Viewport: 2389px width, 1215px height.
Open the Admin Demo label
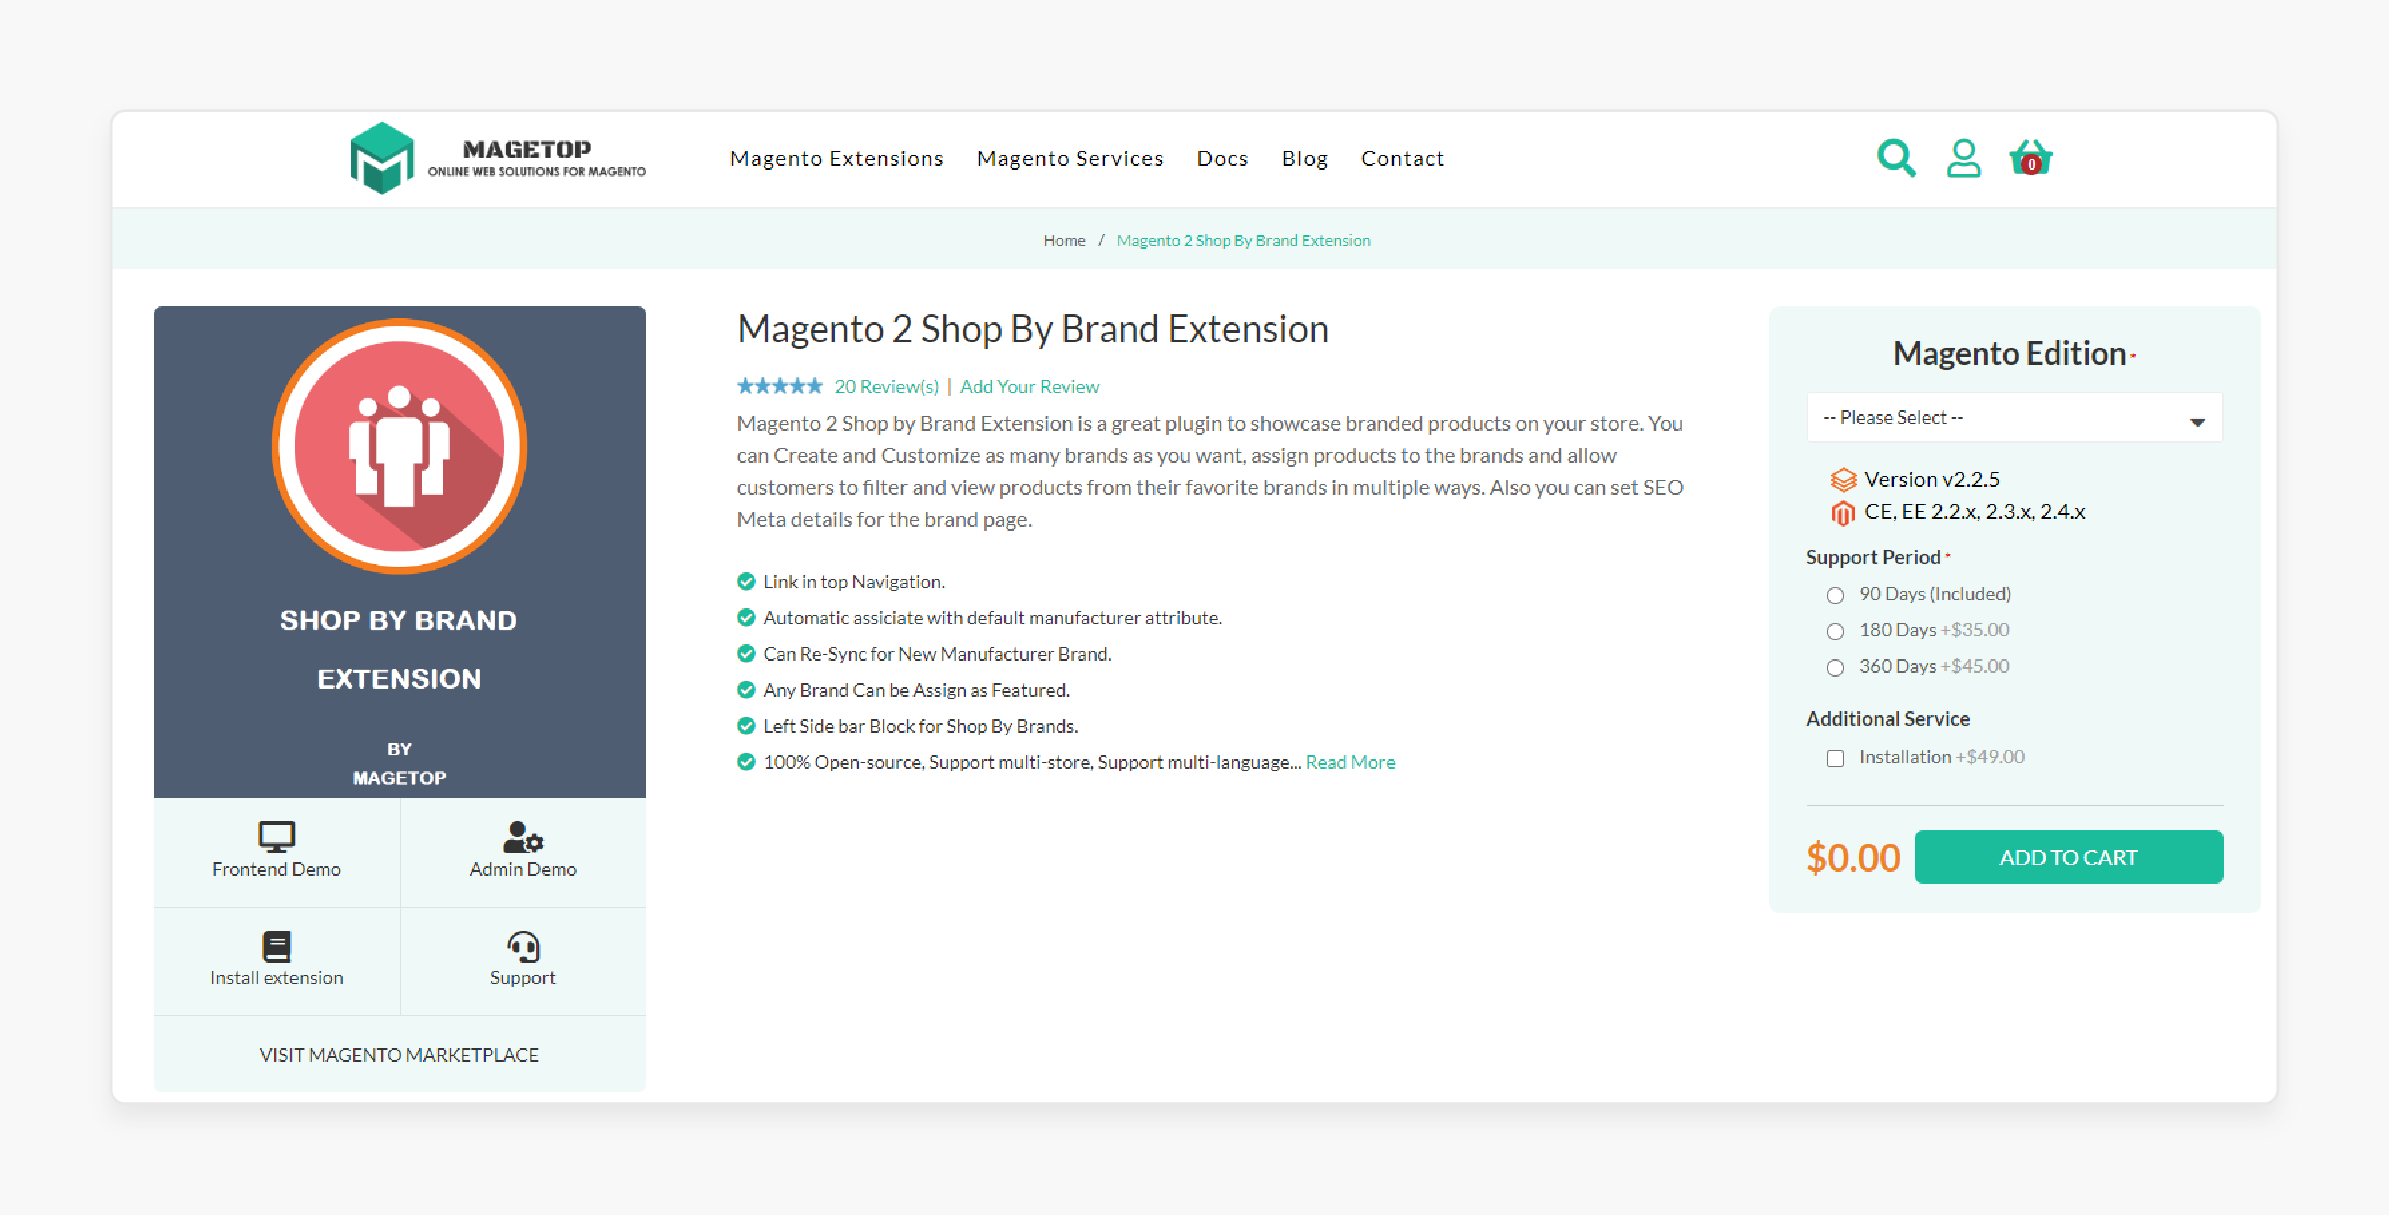click(x=523, y=869)
